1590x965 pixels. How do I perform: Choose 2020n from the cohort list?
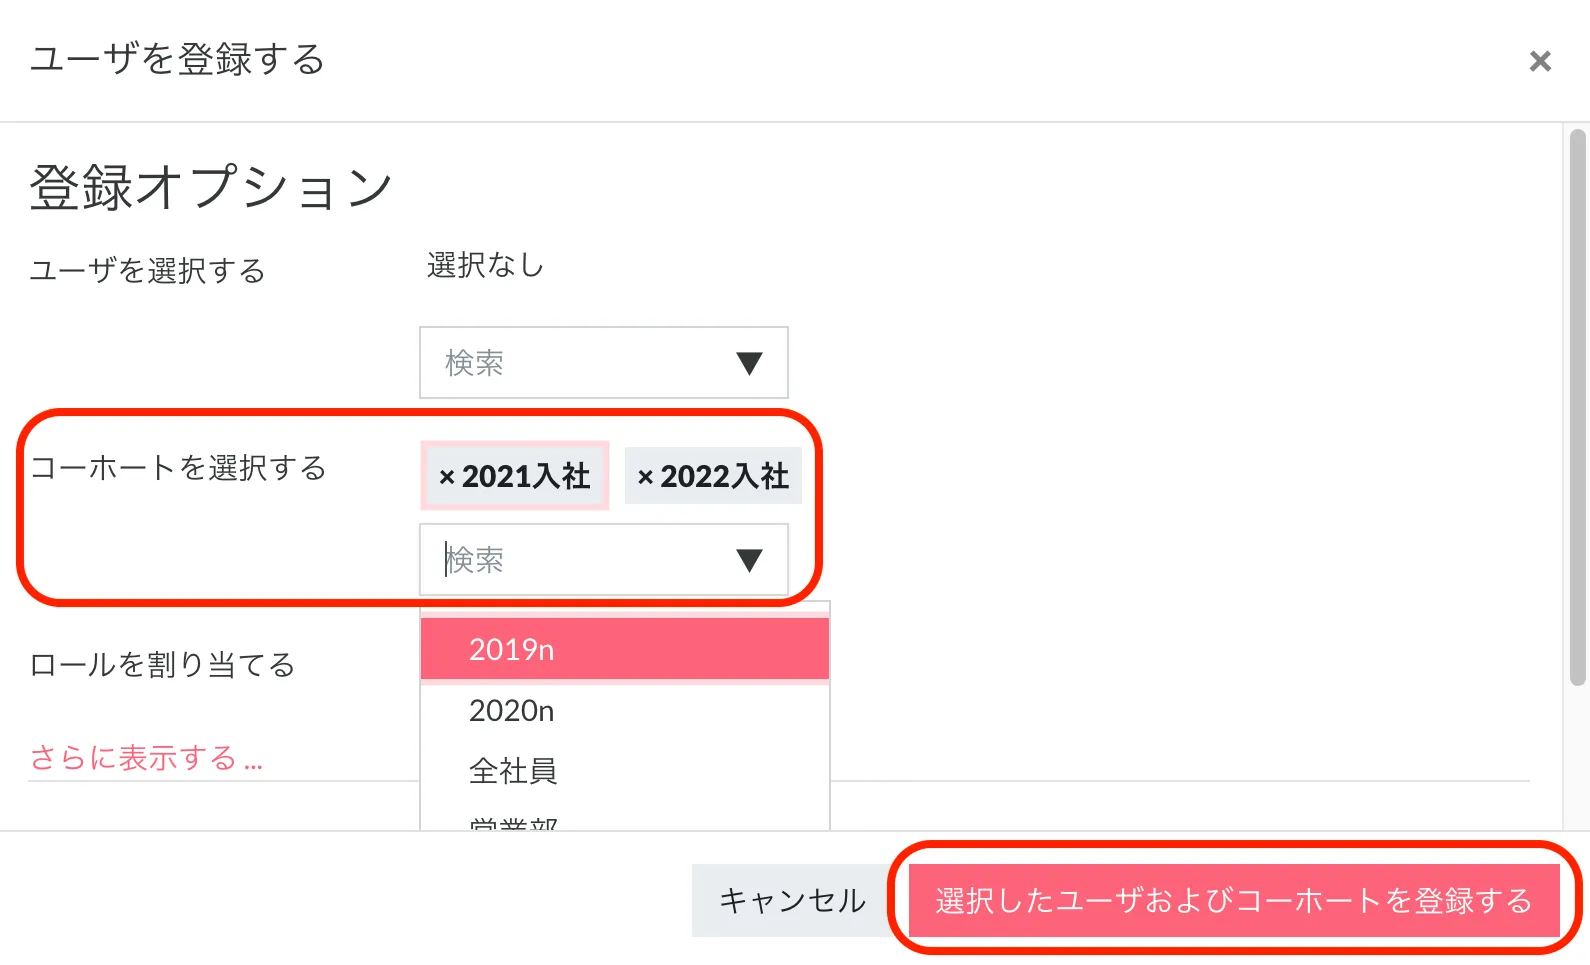(624, 711)
